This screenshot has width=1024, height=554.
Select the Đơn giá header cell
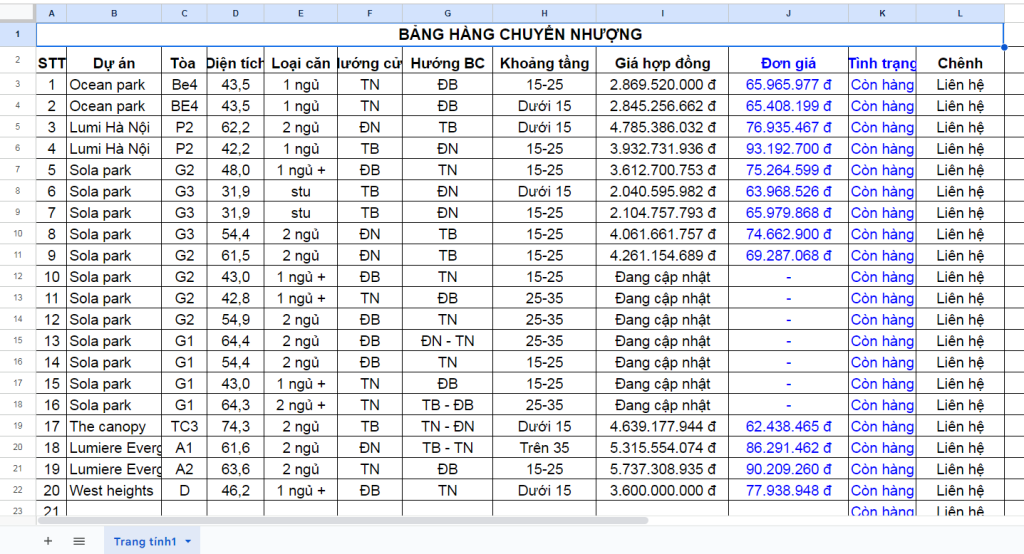(788, 63)
